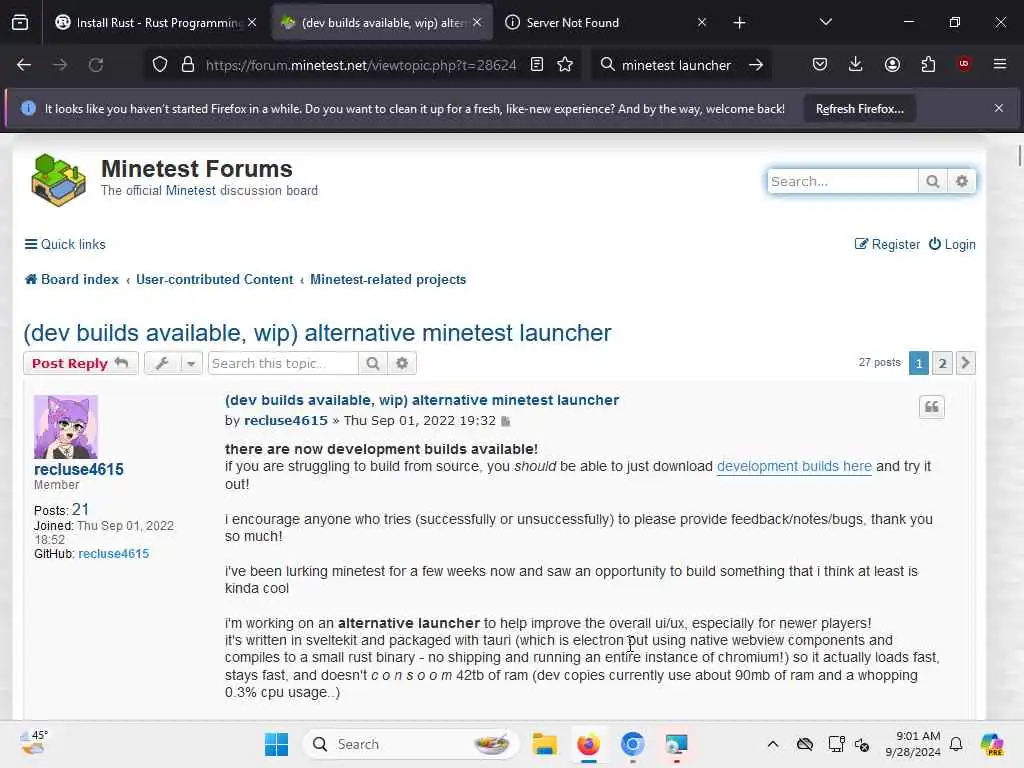
Task: Select page 1 pagination button
Action: point(918,363)
